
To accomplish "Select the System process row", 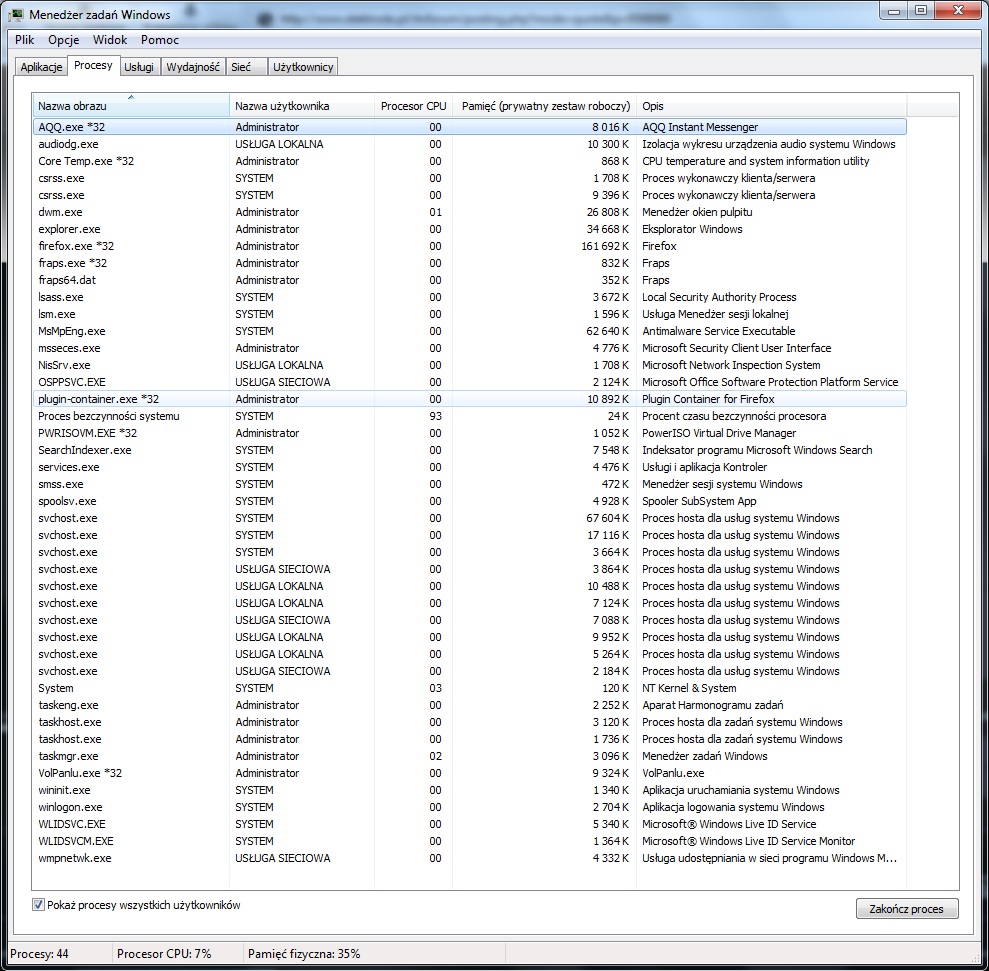I will (469, 688).
